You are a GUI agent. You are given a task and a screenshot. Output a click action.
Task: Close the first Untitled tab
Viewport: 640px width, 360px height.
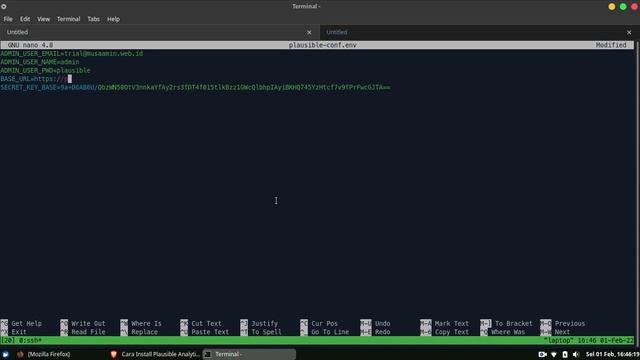(x=309, y=32)
